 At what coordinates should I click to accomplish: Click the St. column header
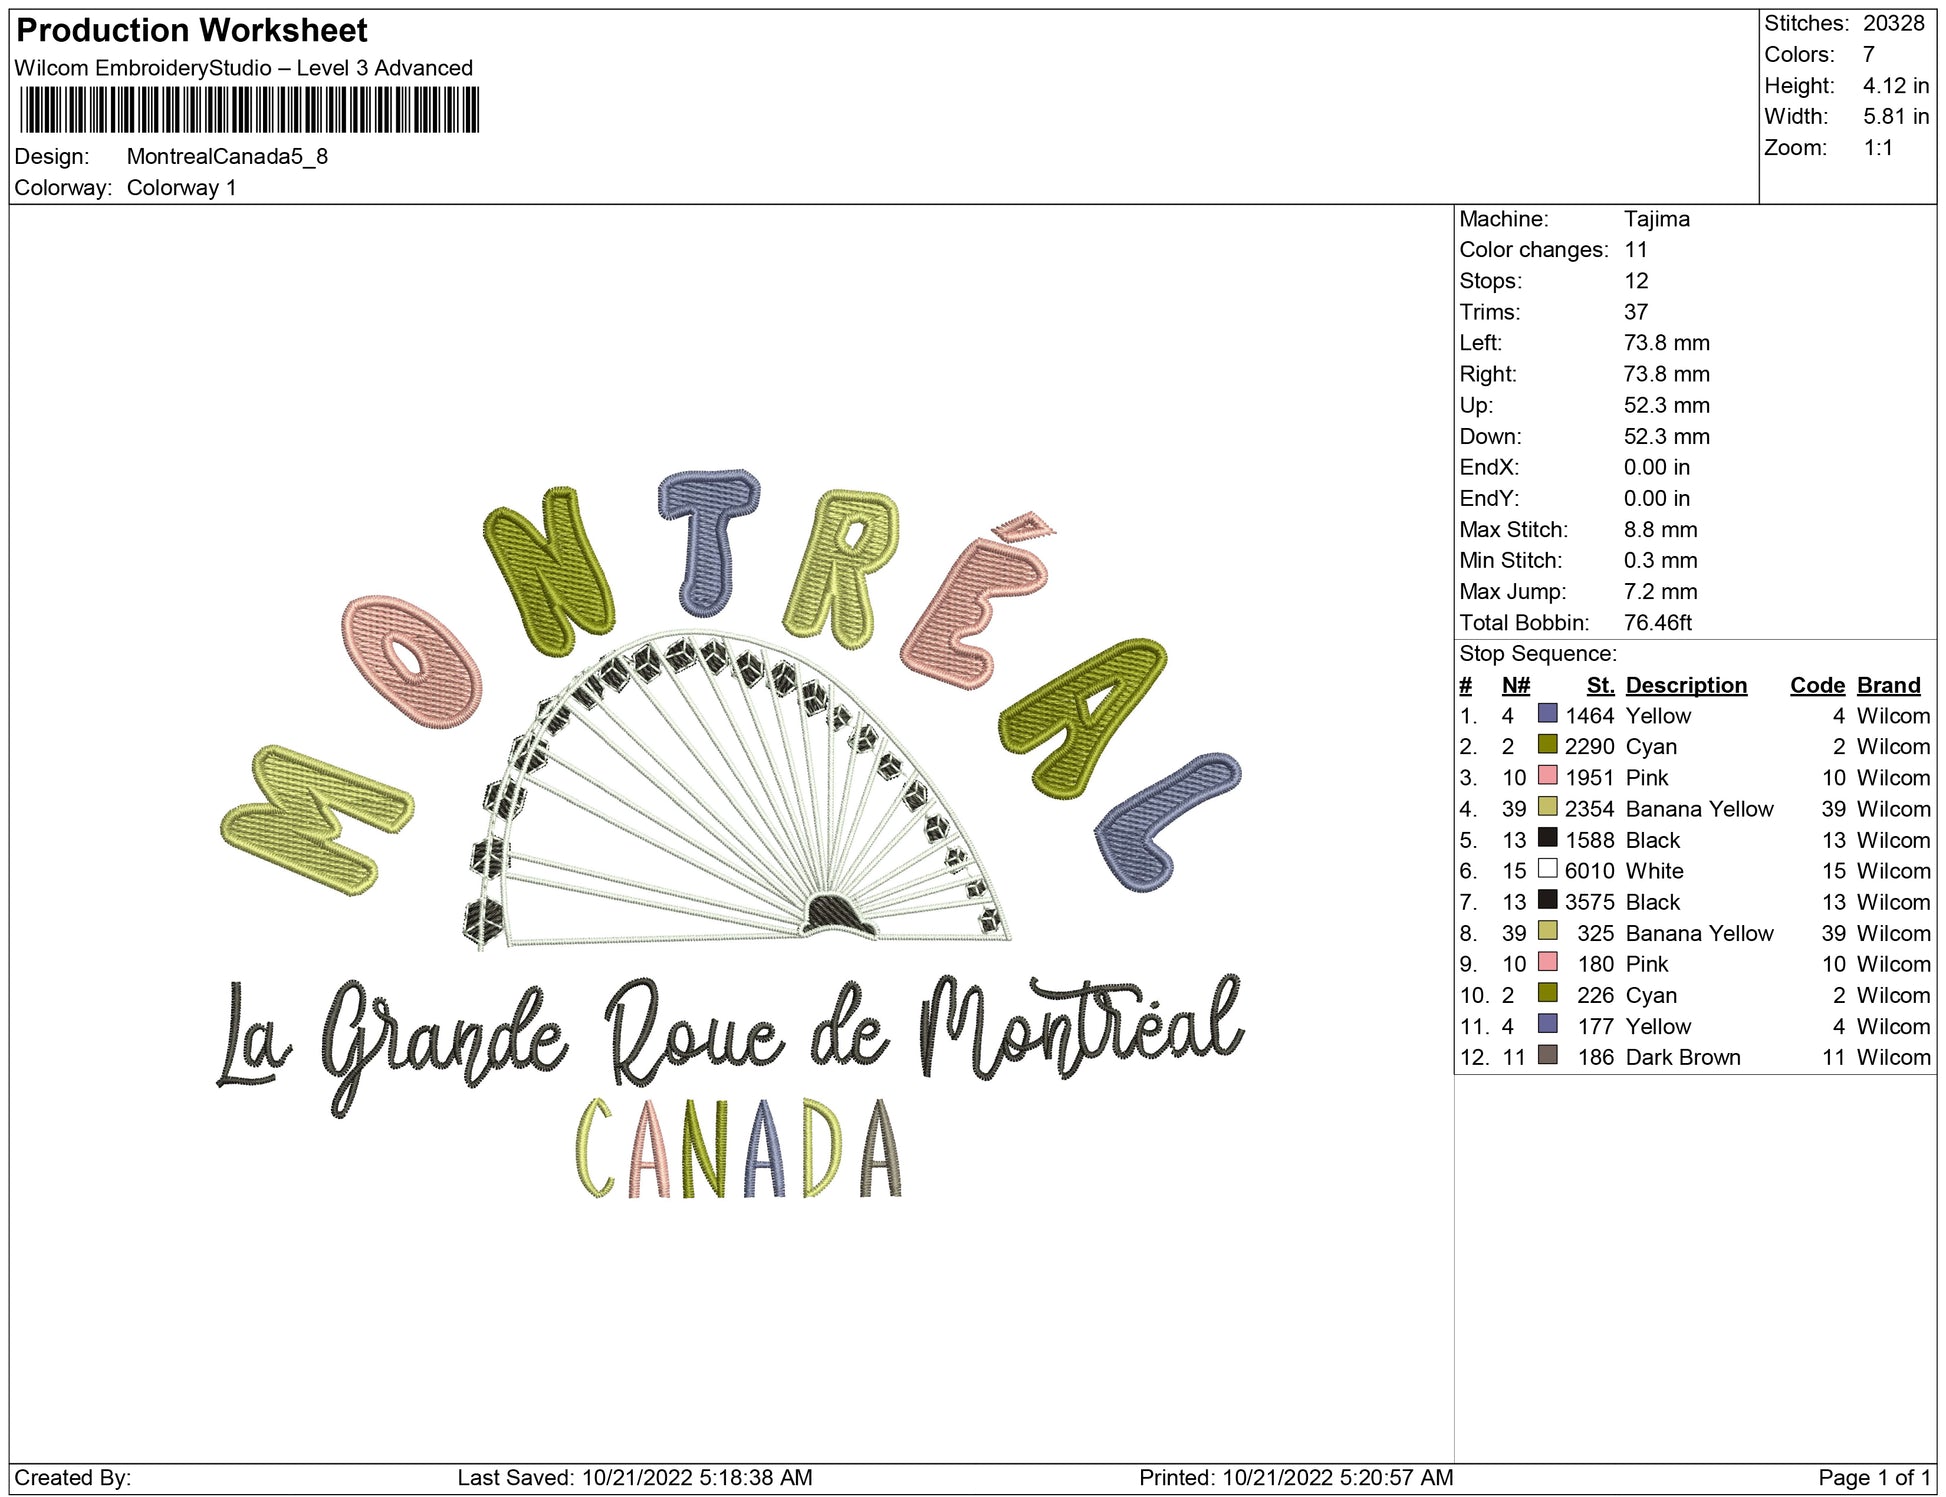point(1599,685)
